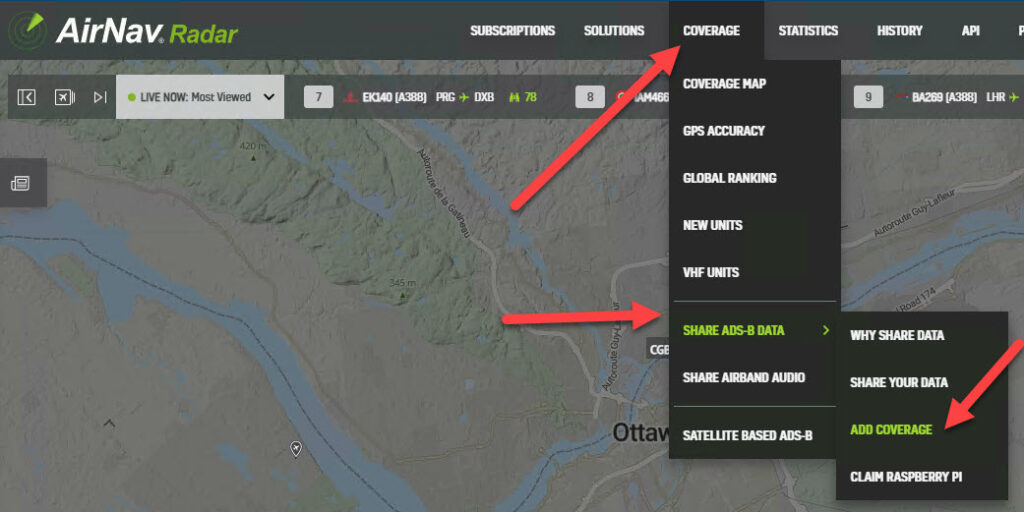
Task: Click the binoculars viewer count 78
Action: click(x=523, y=98)
